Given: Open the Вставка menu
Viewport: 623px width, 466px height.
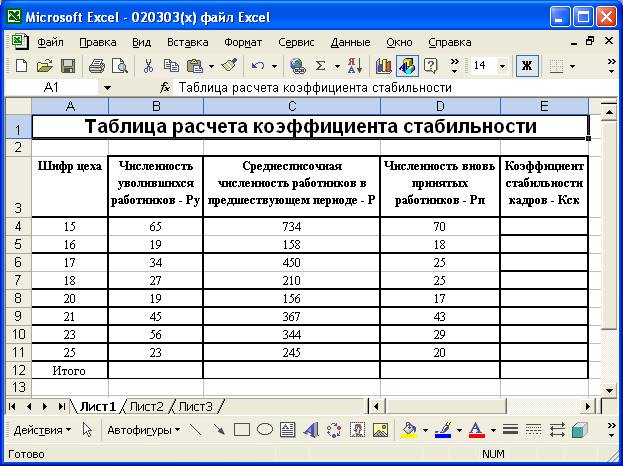Looking at the screenshot, I should (188, 42).
